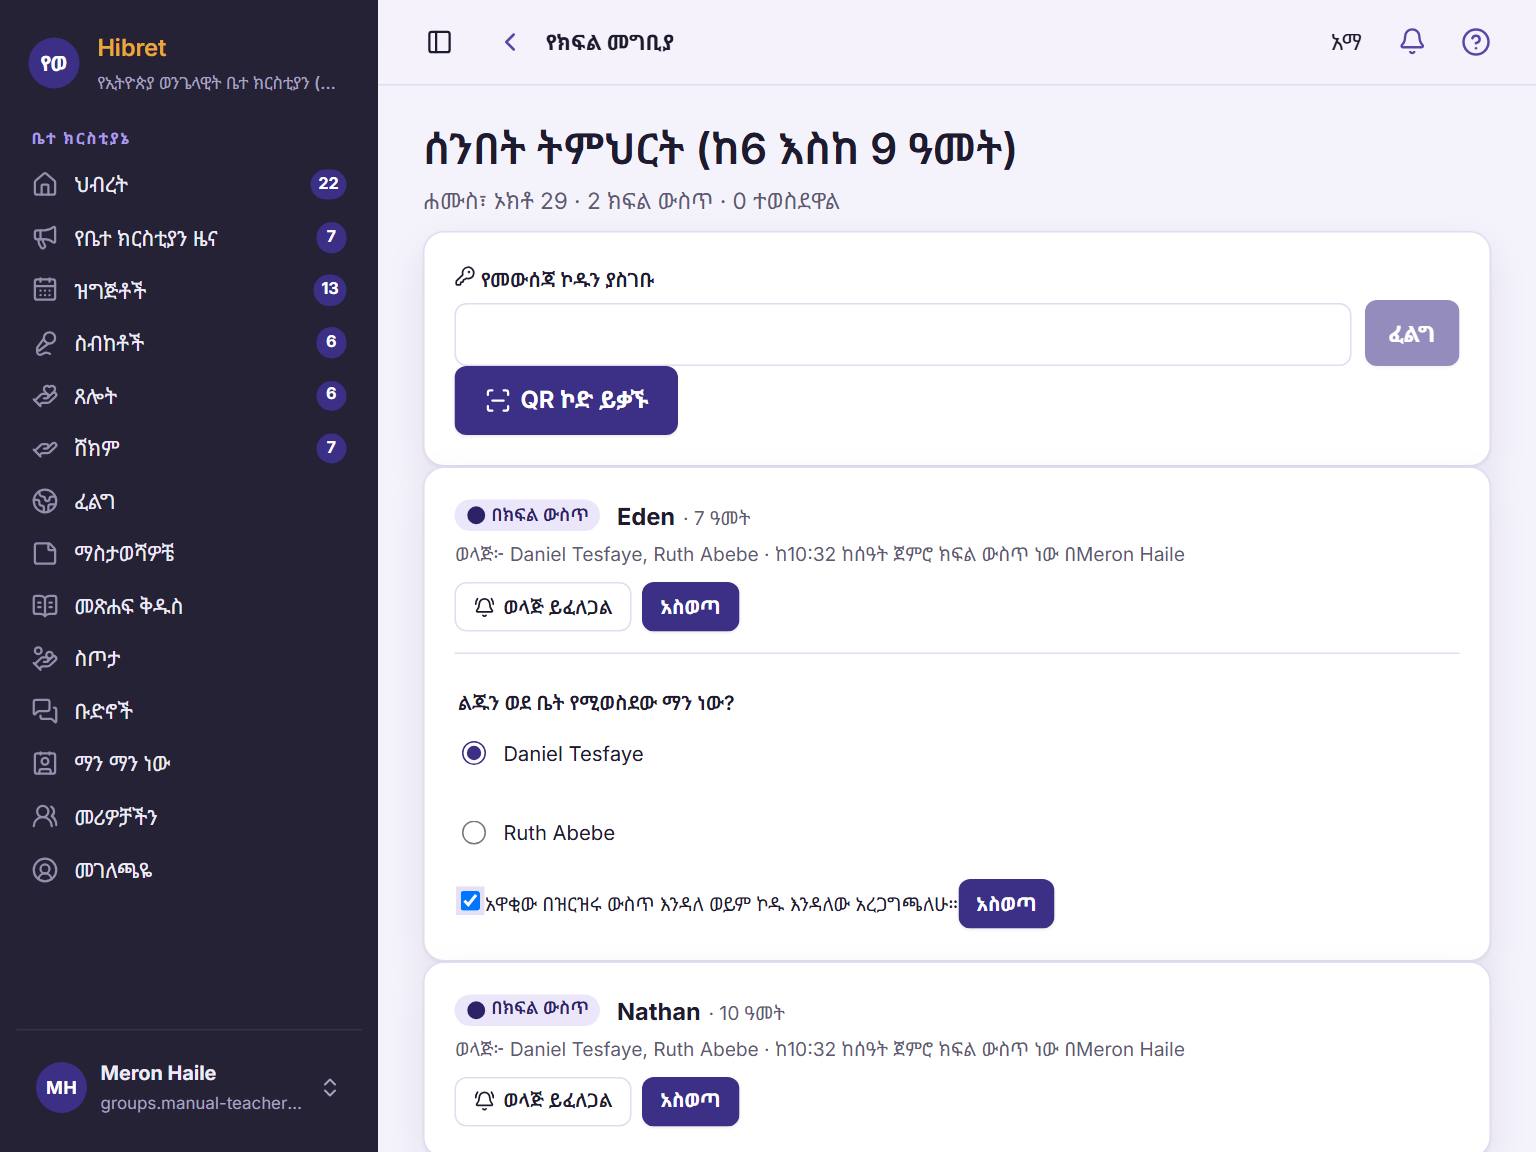Open ህብረት home in sidebar
This screenshot has height=1152, width=1536.
click(189, 184)
